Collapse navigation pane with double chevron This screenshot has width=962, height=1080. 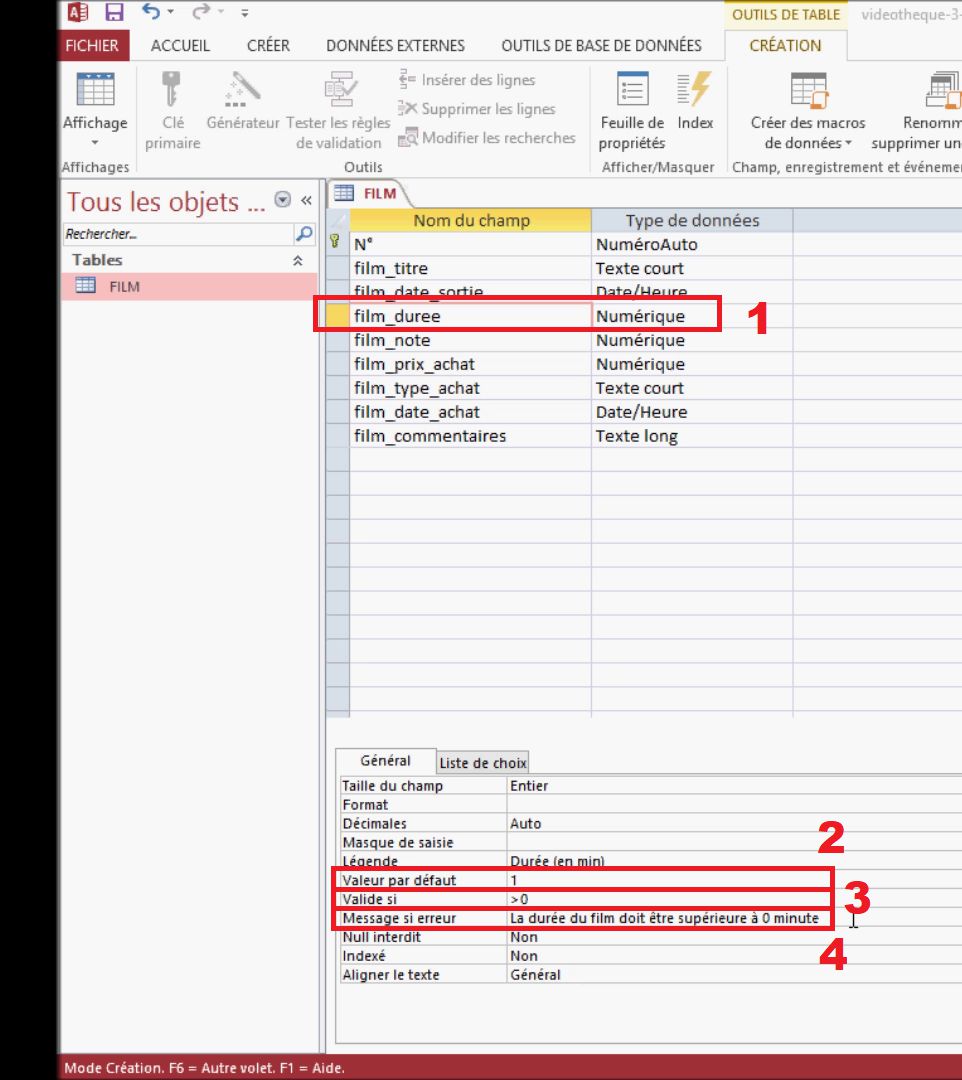[x=306, y=200]
